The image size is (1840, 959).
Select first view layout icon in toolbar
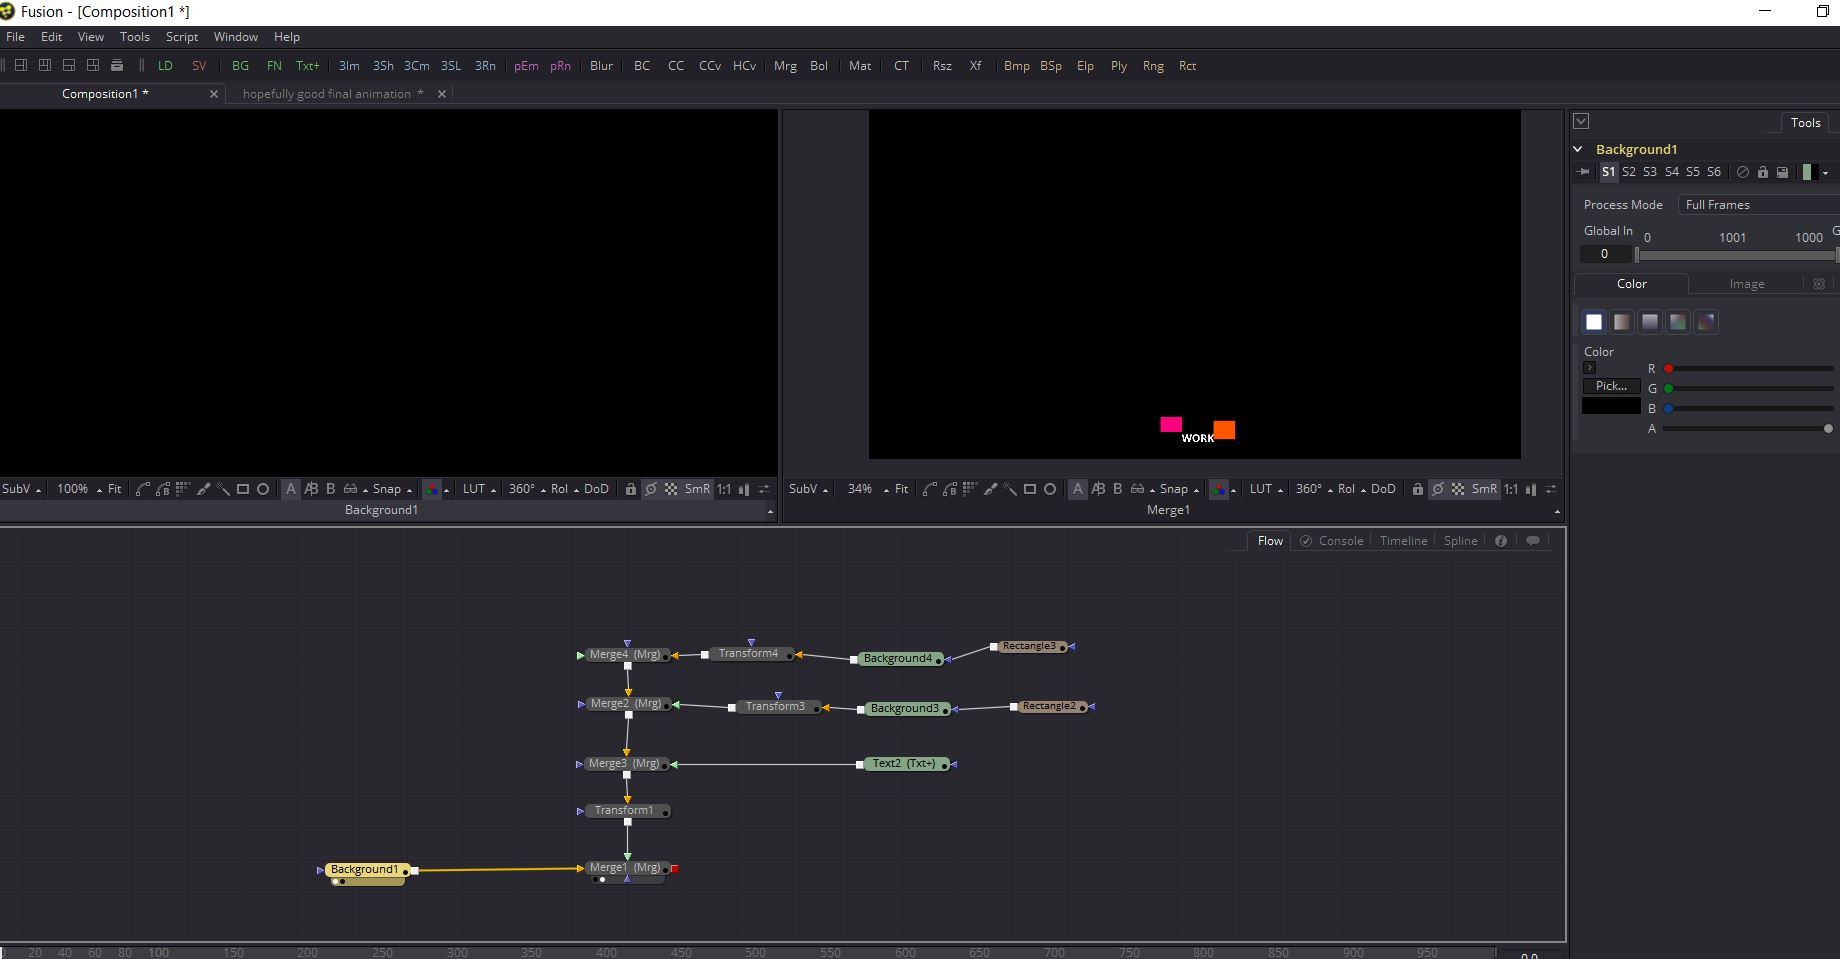pyautogui.click(x=21, y=65)
